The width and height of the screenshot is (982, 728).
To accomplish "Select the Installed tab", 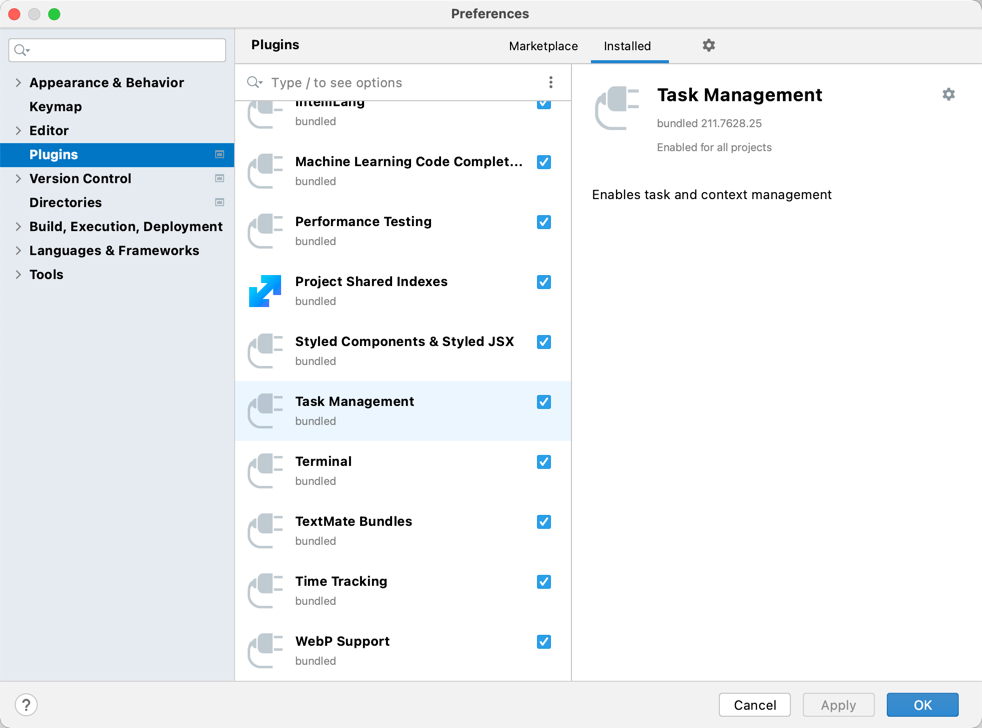I will click(629, 46).
